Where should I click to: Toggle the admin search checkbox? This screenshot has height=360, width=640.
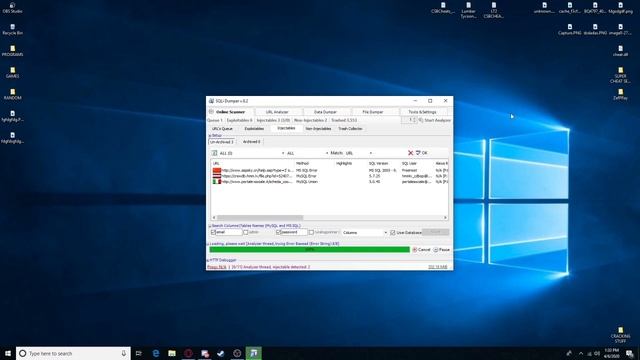pyautogui.click(x=246, y=232)
